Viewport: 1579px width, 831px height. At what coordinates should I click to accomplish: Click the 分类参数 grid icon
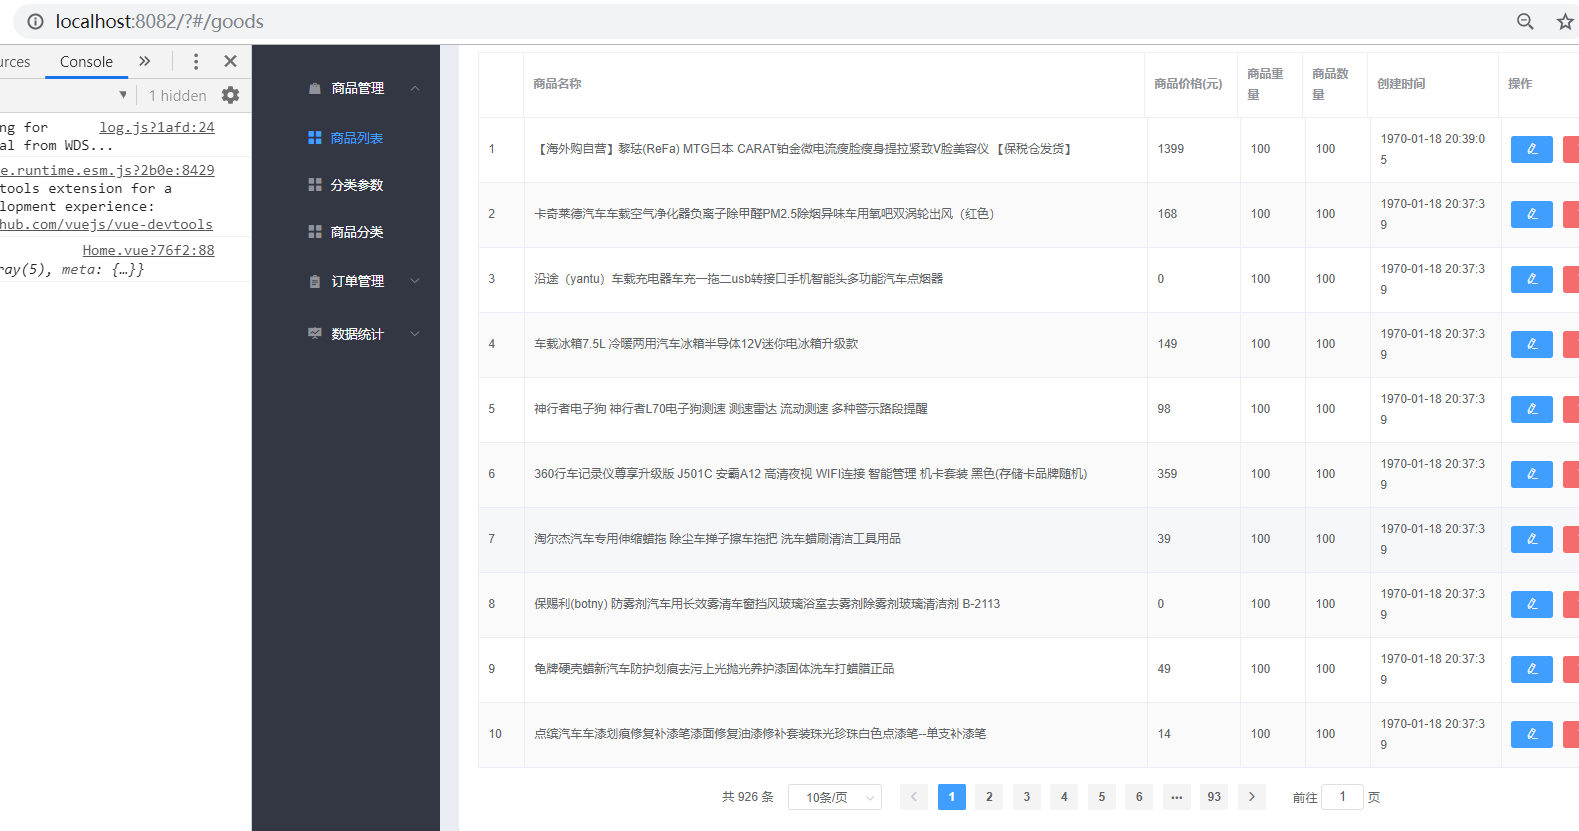click(x=315, y=185)
